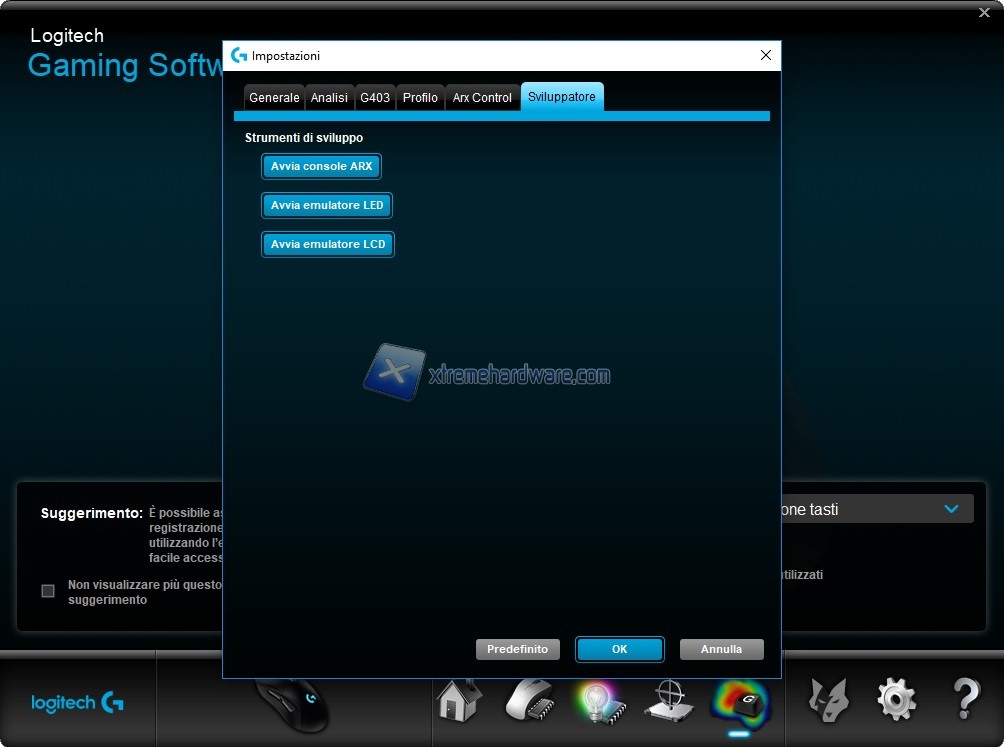Switch to the Generale tab
The height and width of the screenshot is (747, 1004).
[x=274, y=98]
